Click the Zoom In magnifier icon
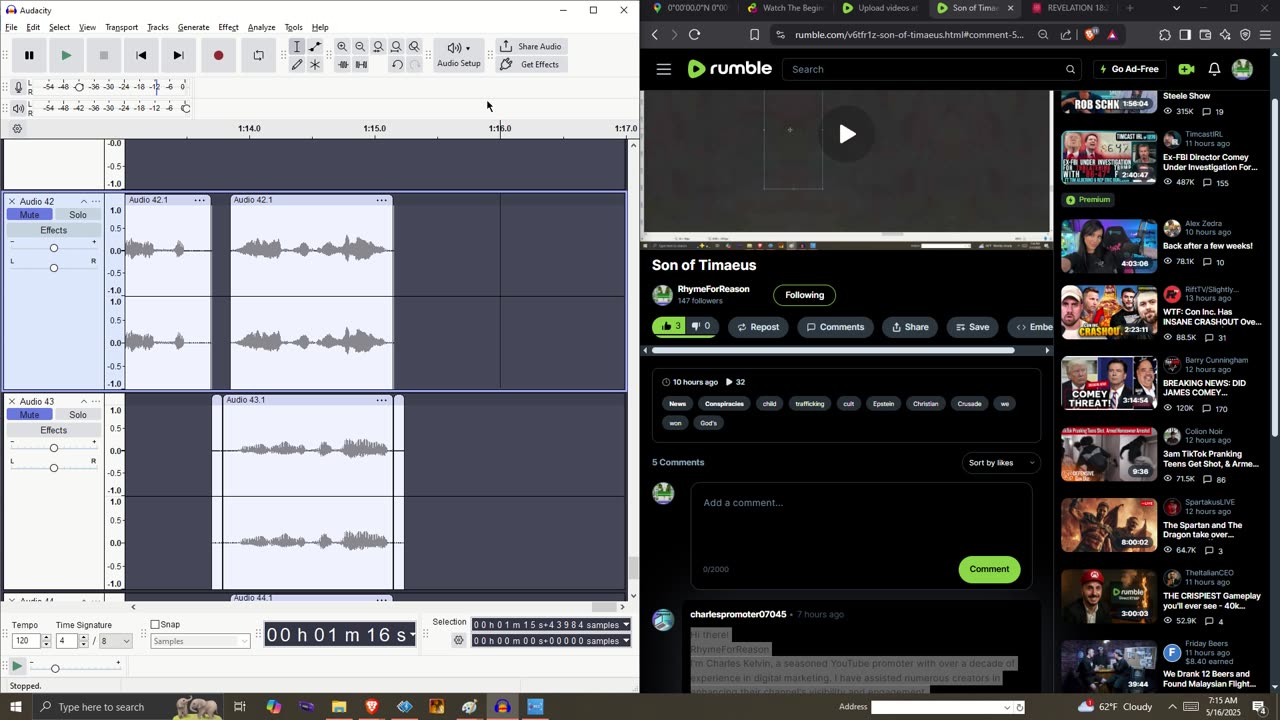This screenshot has height=720, width=1280. click(342, 47)
